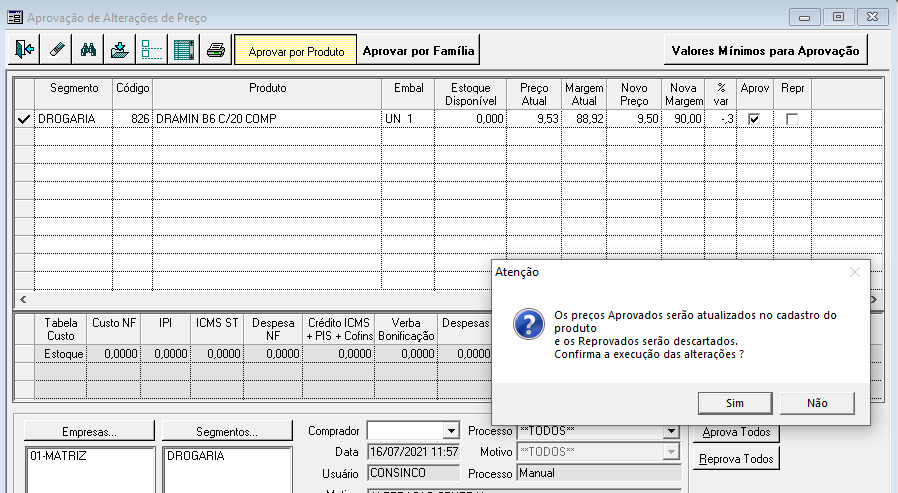Click the grid table view icon
Image resolution: width=898 pixels, height=493 pixels.
coord(184,50)
